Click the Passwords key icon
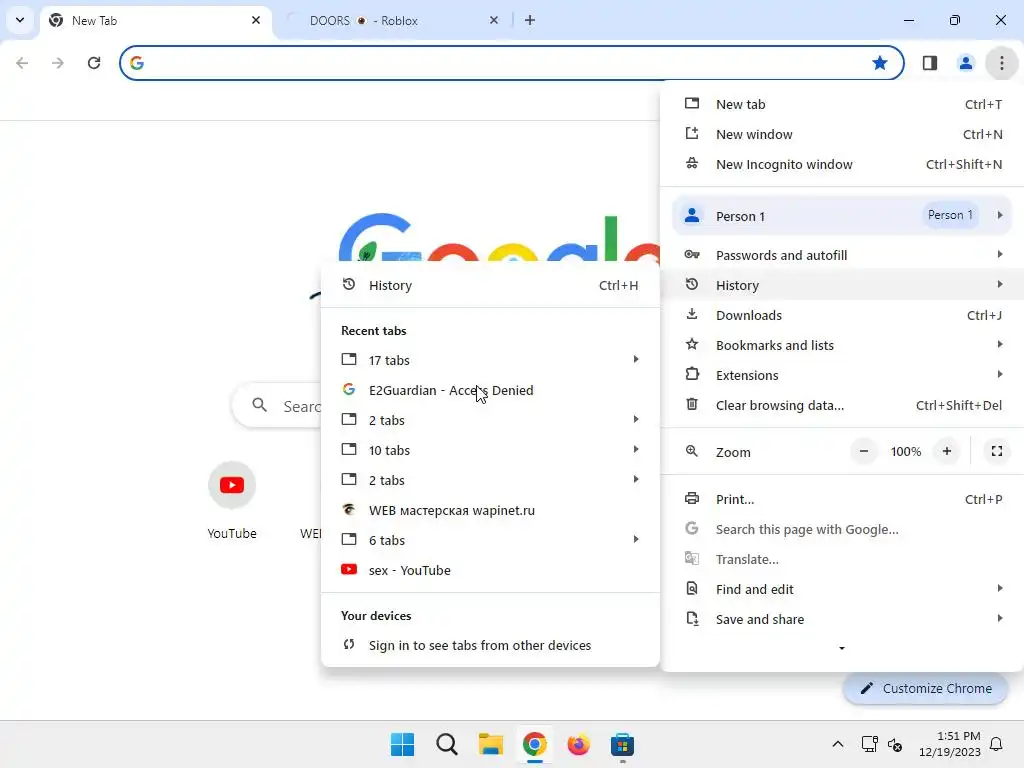The width and height of the screenshot is (1024, 768). (692, 255)
